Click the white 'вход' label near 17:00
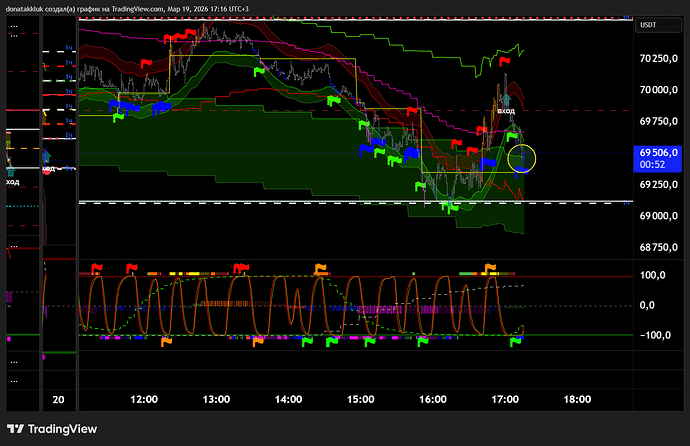Image resolution: width=690 pixels, height=446 pixels. [x=505, y=111]
